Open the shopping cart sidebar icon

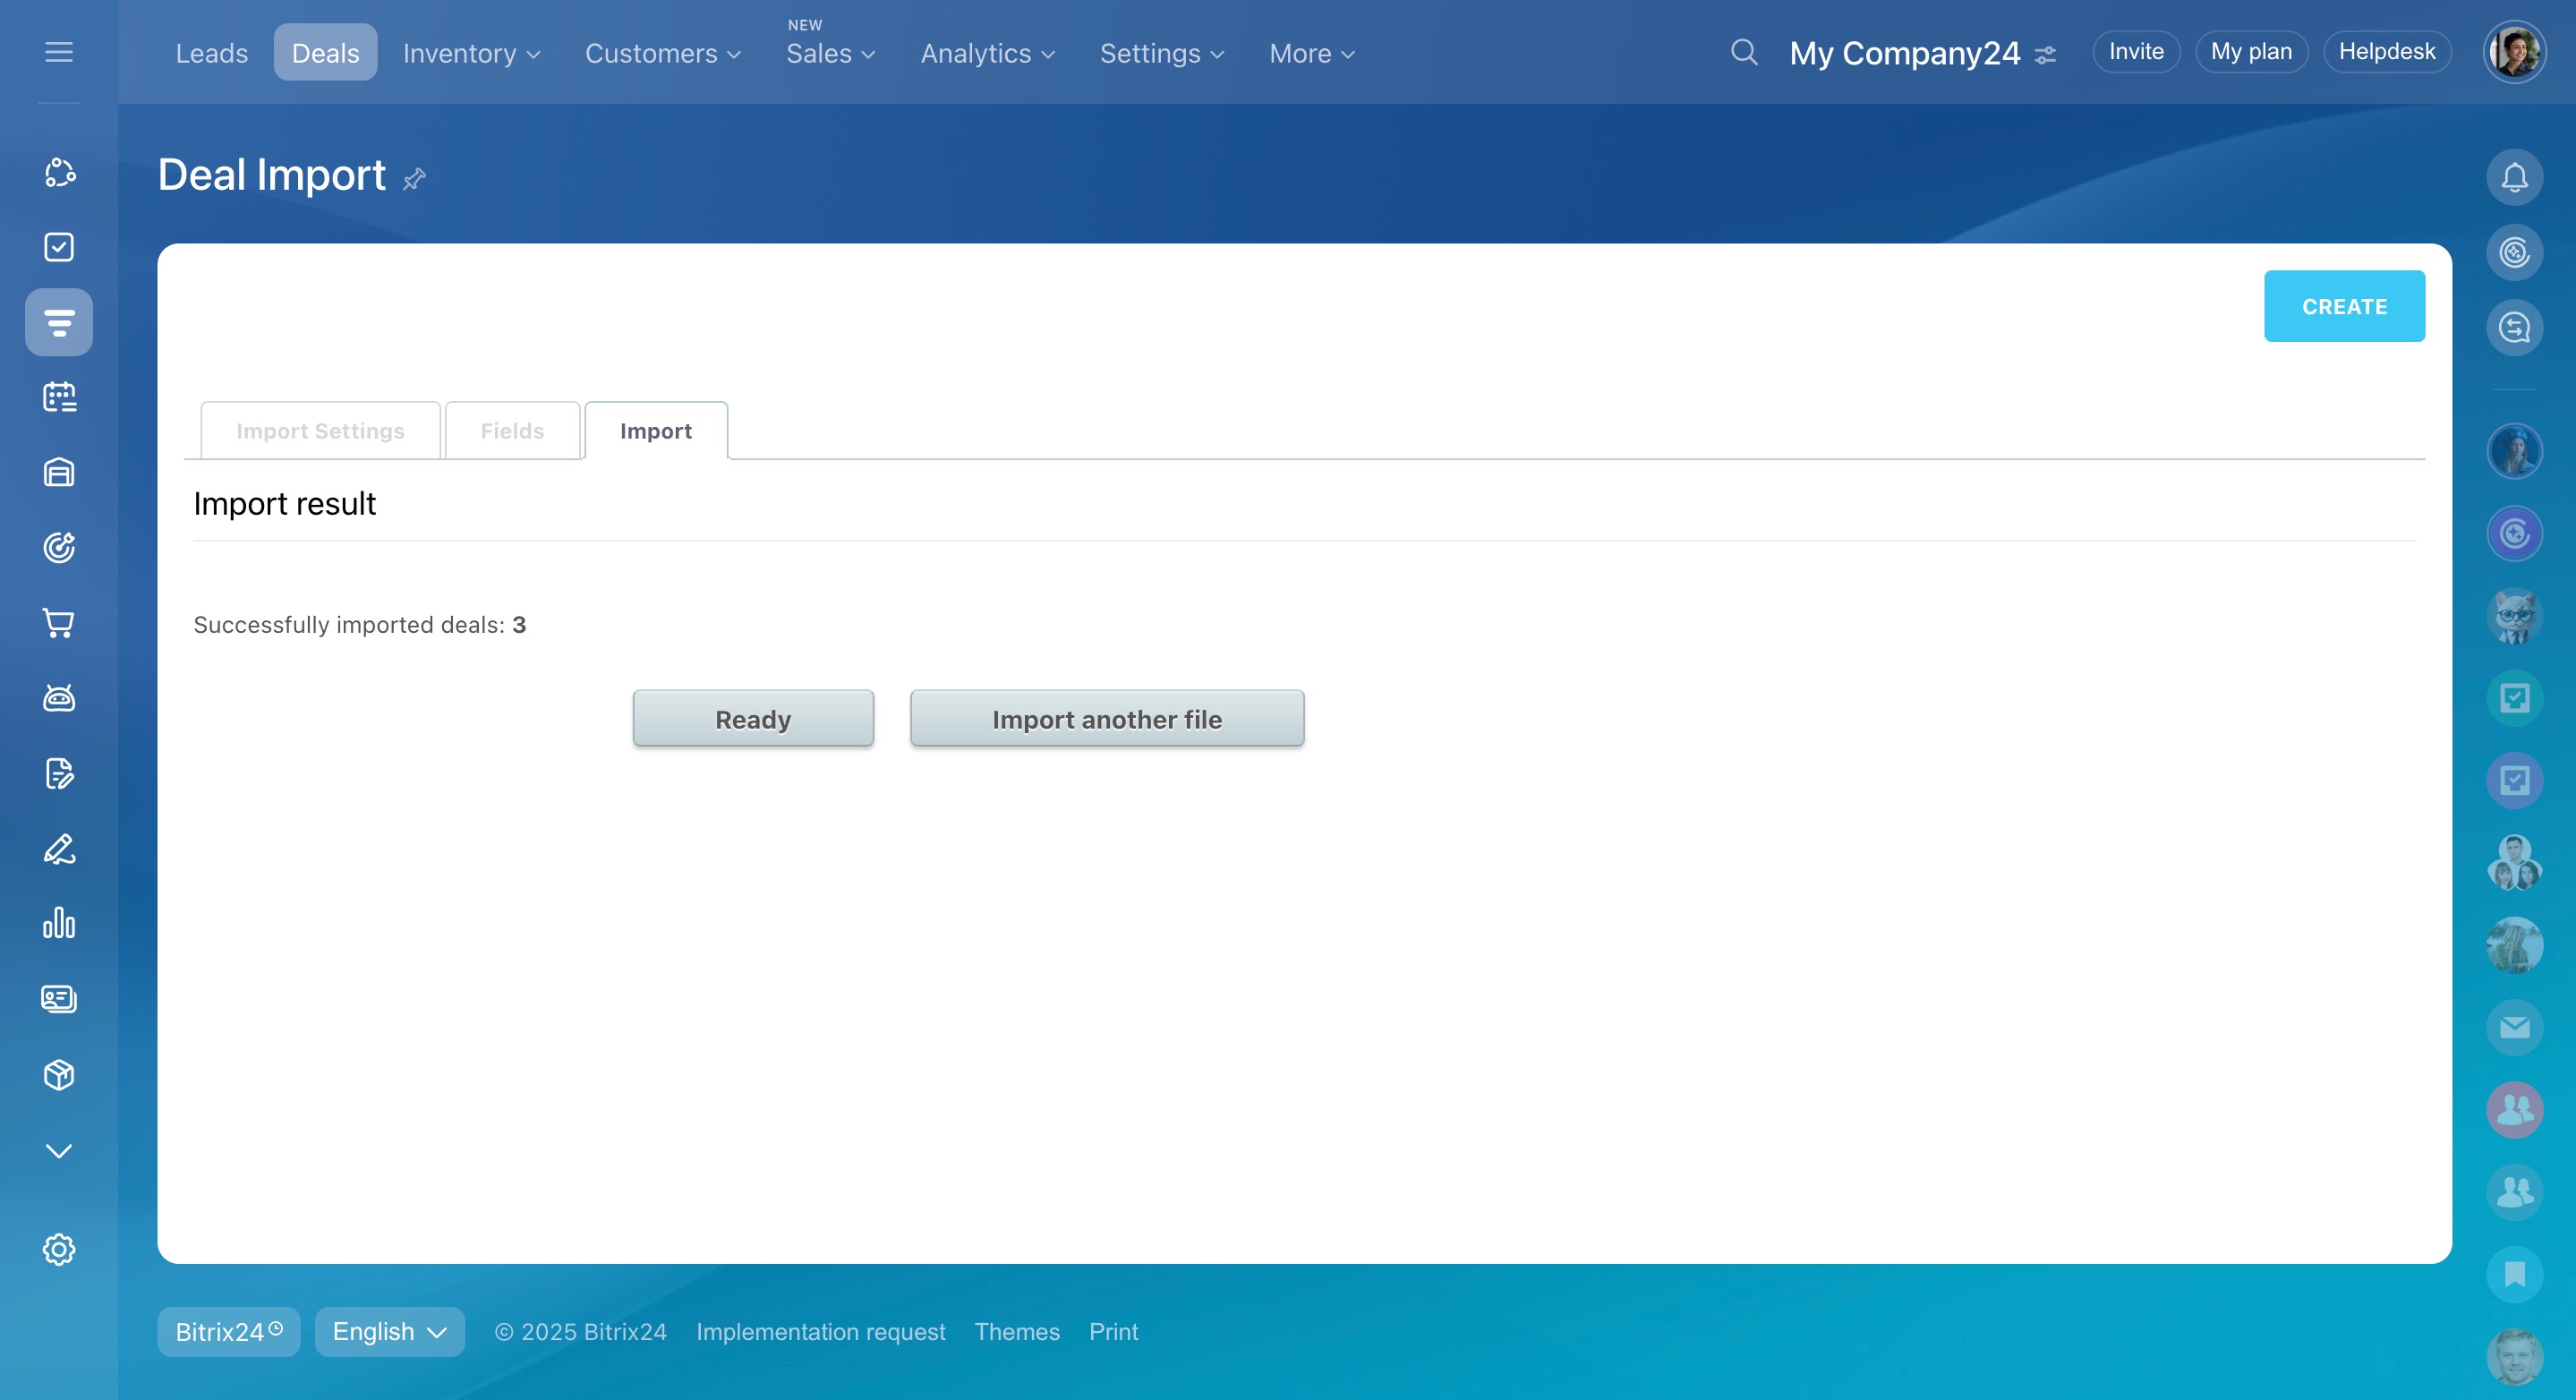click(x=59, y=623)
